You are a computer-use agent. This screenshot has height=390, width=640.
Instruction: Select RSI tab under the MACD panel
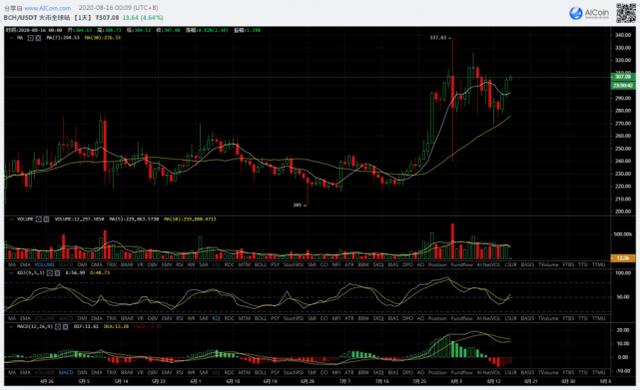pyautogui.click(x=179, y=372)
